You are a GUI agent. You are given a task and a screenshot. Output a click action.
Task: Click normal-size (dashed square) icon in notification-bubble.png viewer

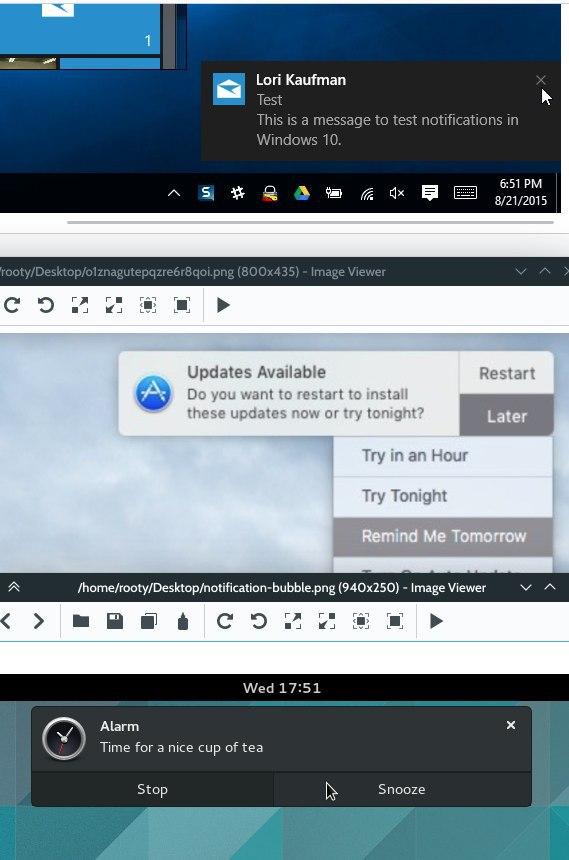361,621
